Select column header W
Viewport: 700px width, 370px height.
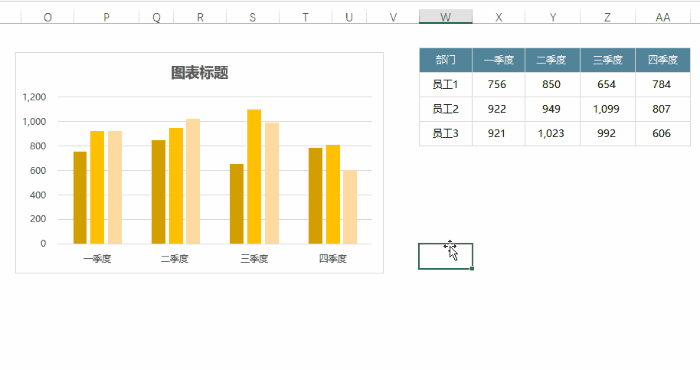(x=446, y=17)
